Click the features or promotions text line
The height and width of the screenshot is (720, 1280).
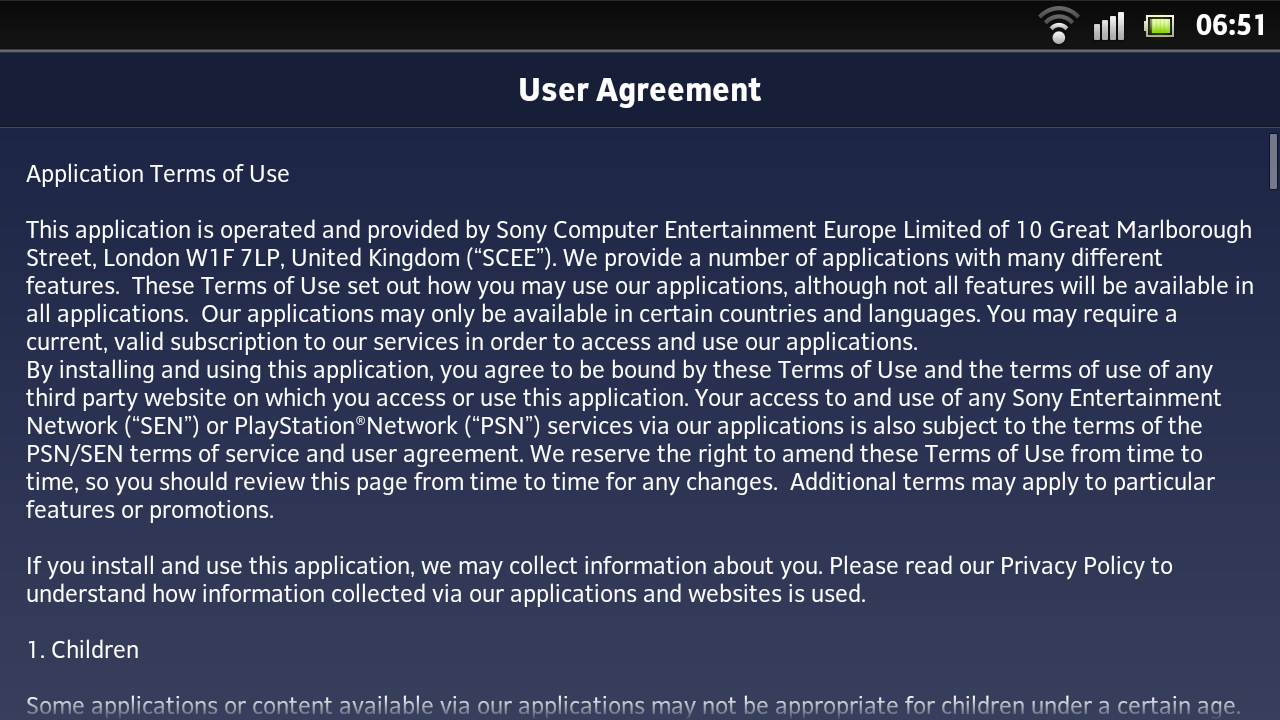tap(150, 510)
